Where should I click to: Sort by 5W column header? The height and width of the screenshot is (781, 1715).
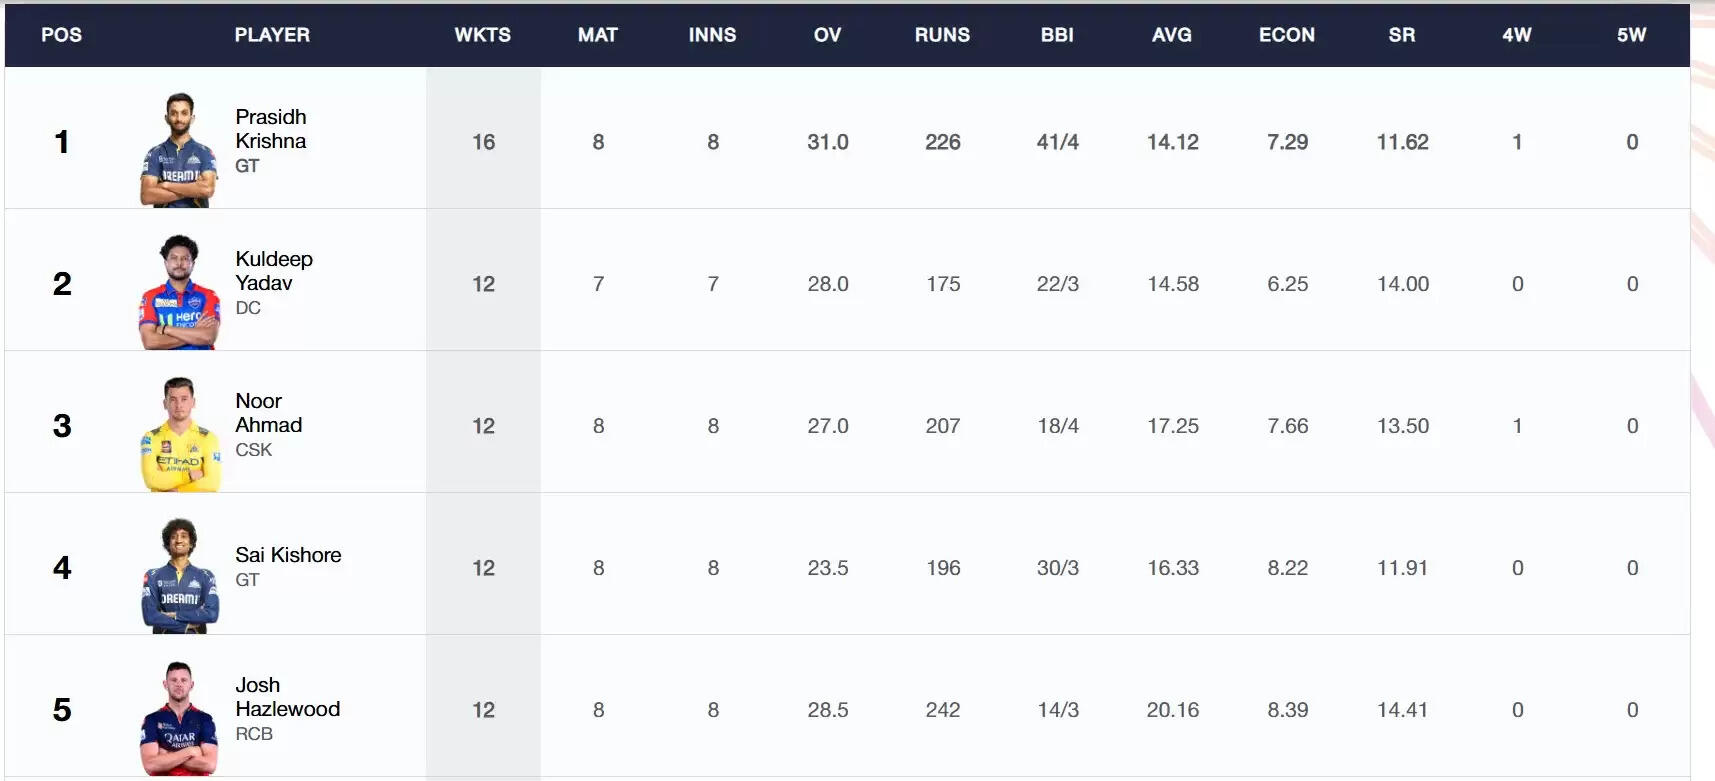1632,35
